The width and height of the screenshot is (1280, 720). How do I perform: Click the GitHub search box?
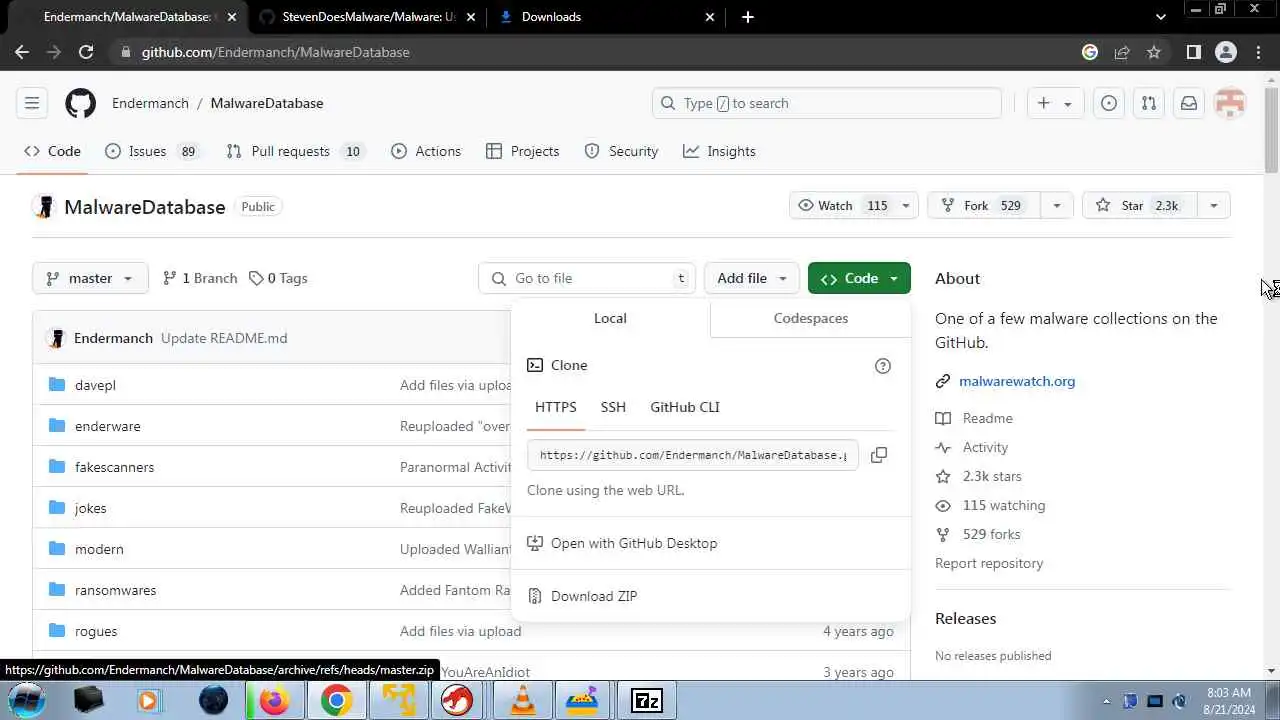tap(826, 103)
